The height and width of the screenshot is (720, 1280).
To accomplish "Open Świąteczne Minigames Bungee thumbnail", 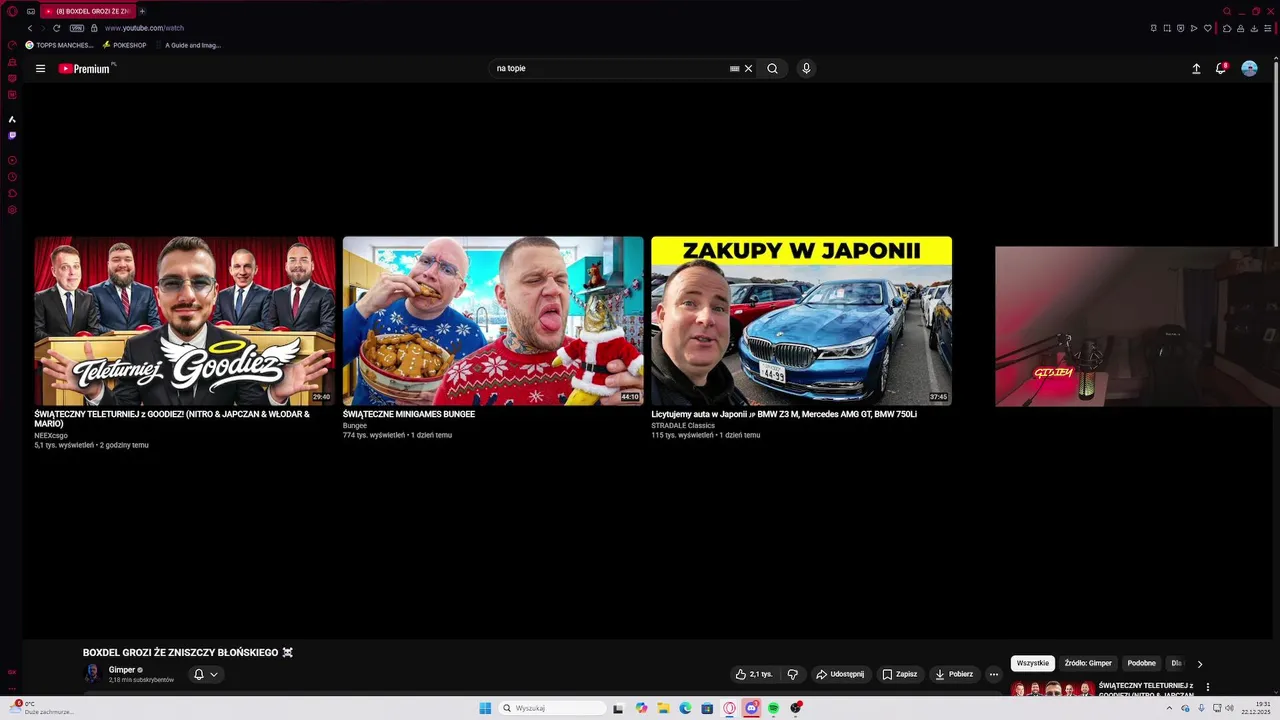I will point(493,321).
